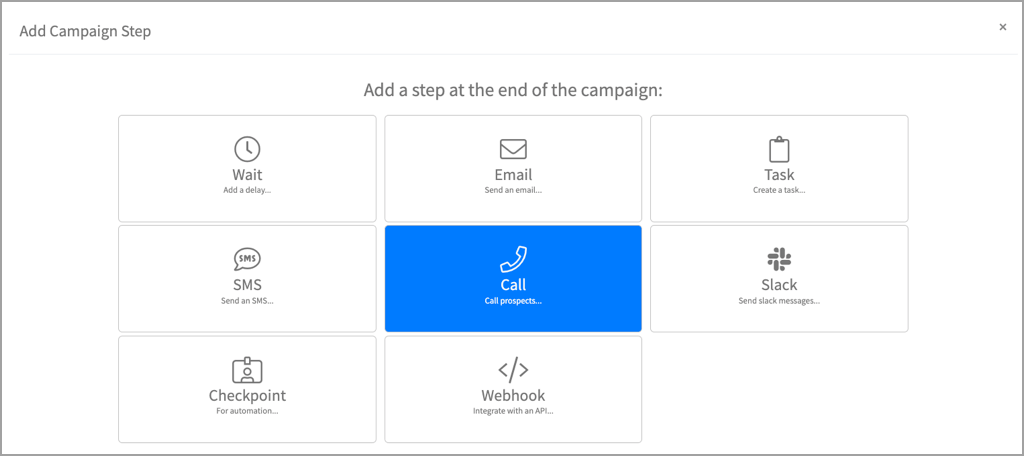Click the clipboard Task icon
This screenshot has height=456, width=1024.
(x=779, y=150)
